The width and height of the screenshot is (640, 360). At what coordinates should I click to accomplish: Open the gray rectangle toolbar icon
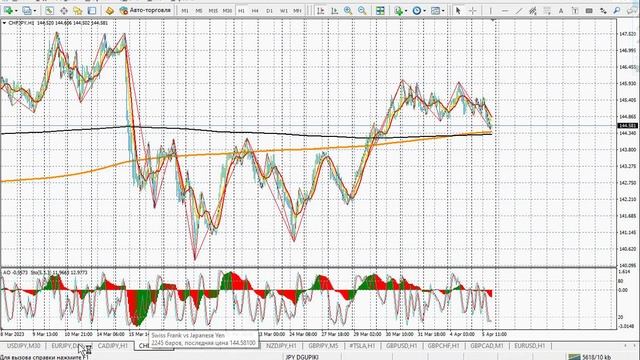pyautogui.click(x=589, y=11)
